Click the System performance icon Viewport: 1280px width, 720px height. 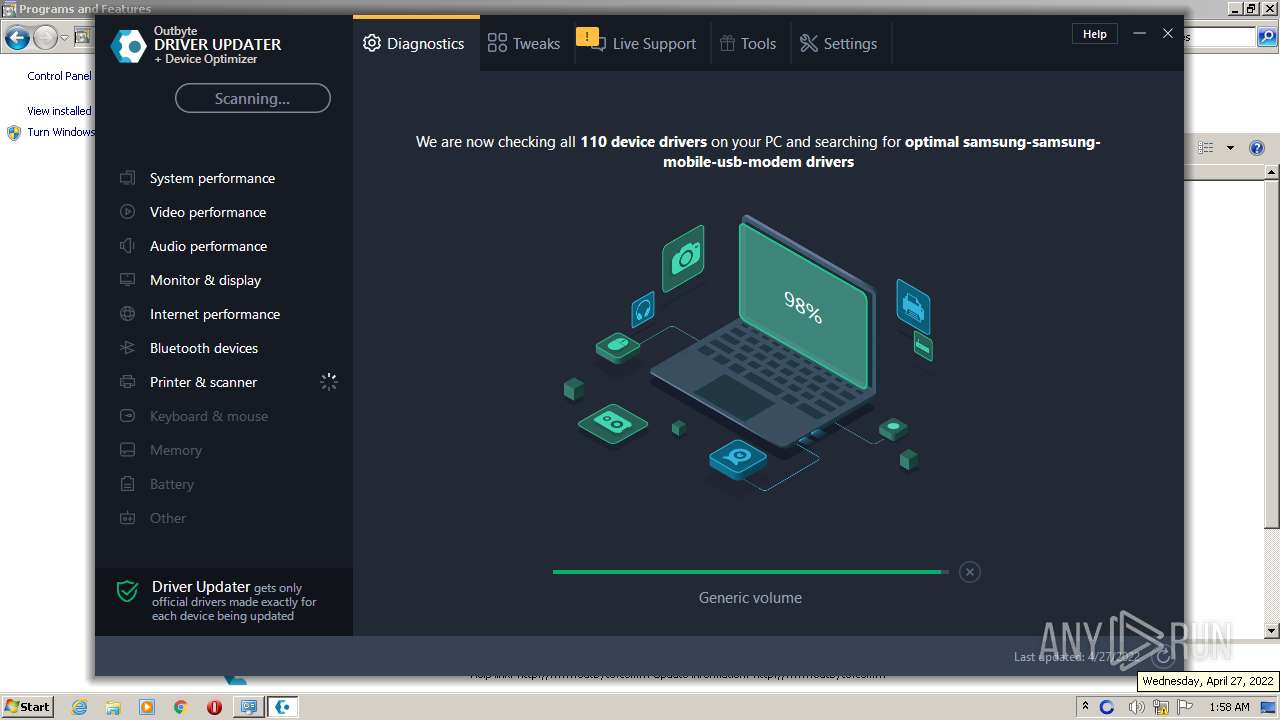[127, 178]
